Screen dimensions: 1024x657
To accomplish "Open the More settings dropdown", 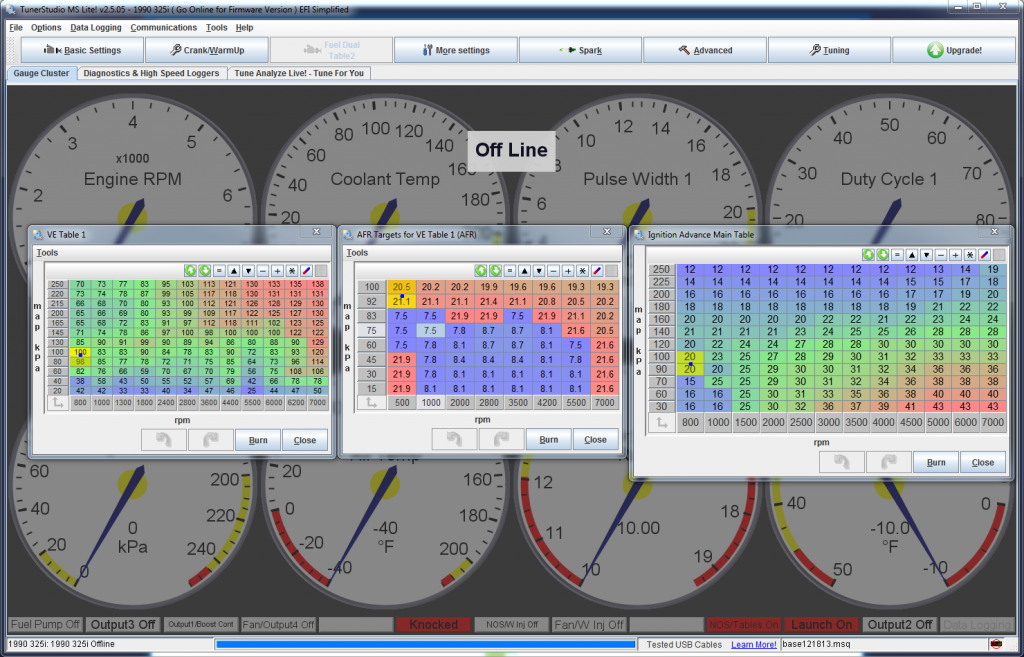I will (x=456, y=50).
